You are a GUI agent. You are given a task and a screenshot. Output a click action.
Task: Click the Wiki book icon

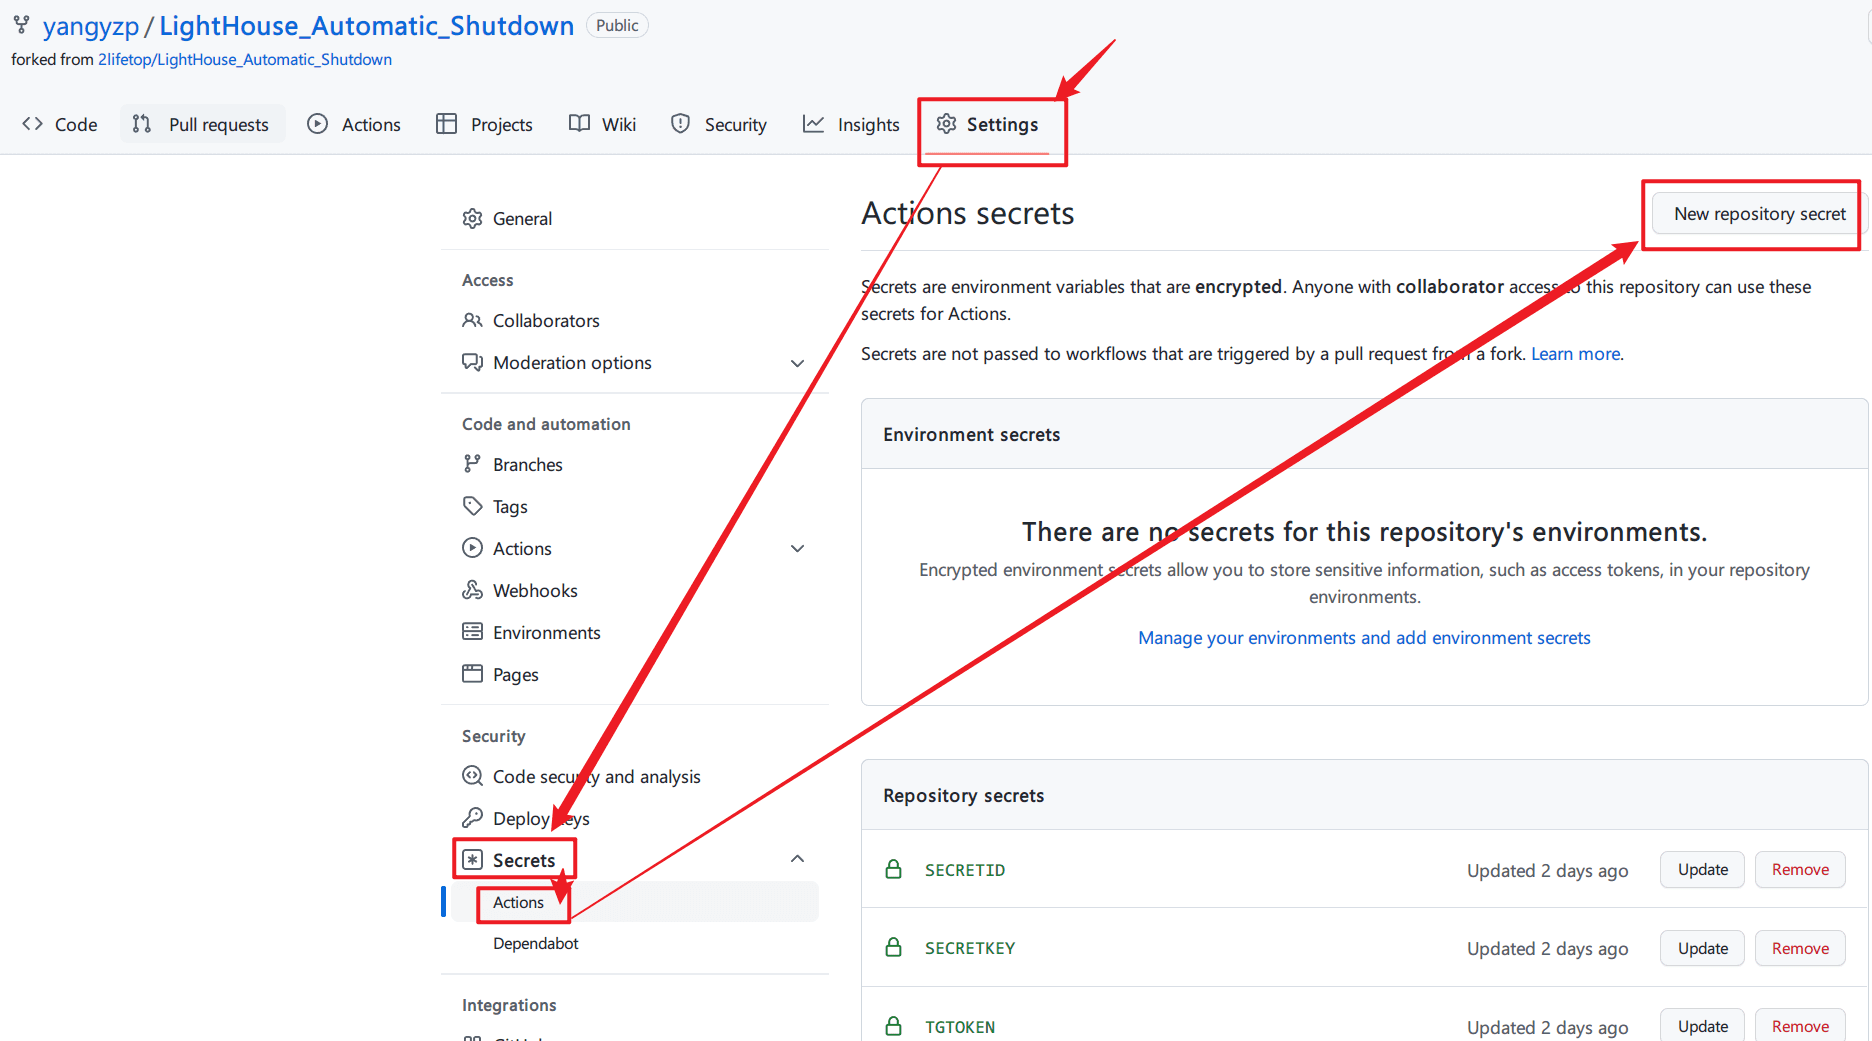tap(579, 124)
